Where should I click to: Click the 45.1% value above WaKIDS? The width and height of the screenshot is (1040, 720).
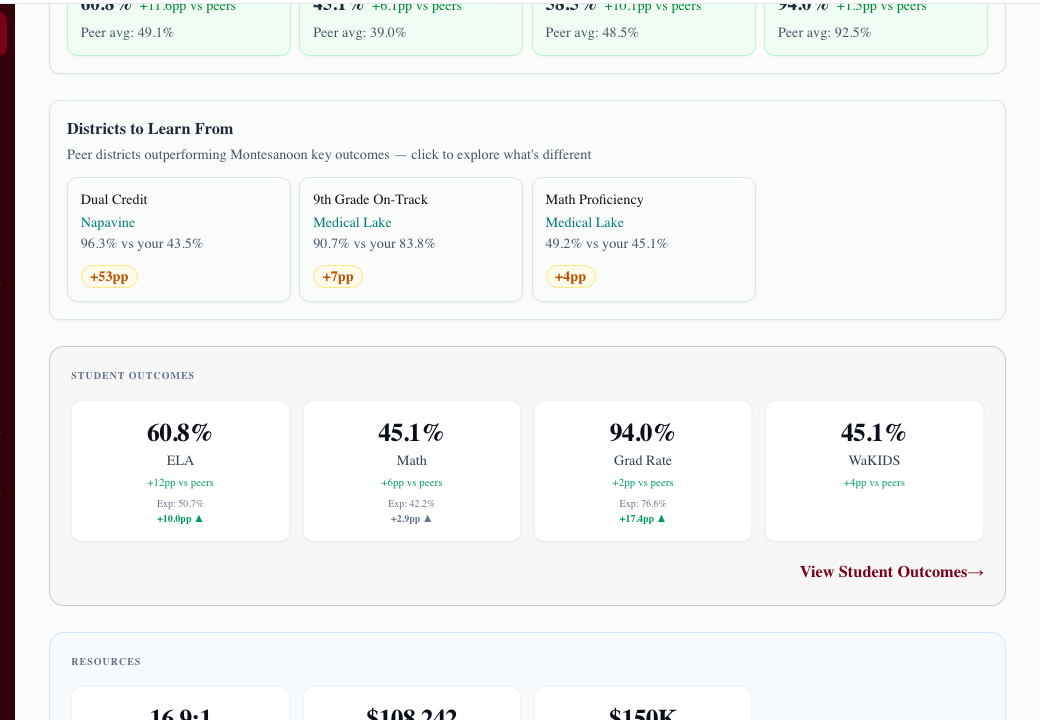(874, 432)
